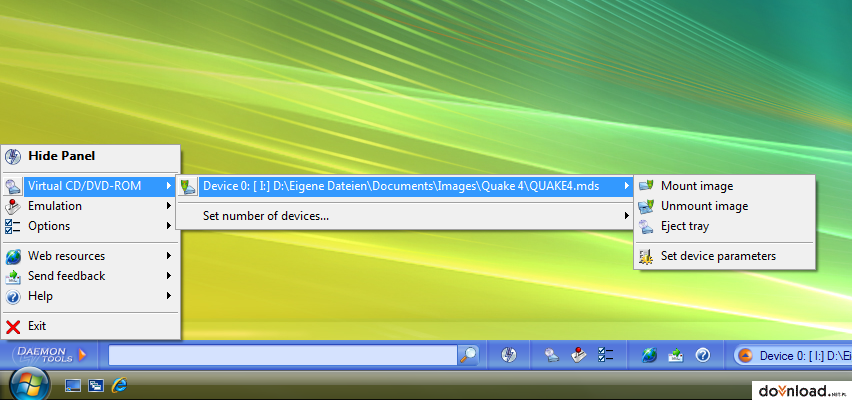Click the Virtual CD/DVD-ROM drive icon in menu
The image size is (852, 400).
click(x=12, y=186)
